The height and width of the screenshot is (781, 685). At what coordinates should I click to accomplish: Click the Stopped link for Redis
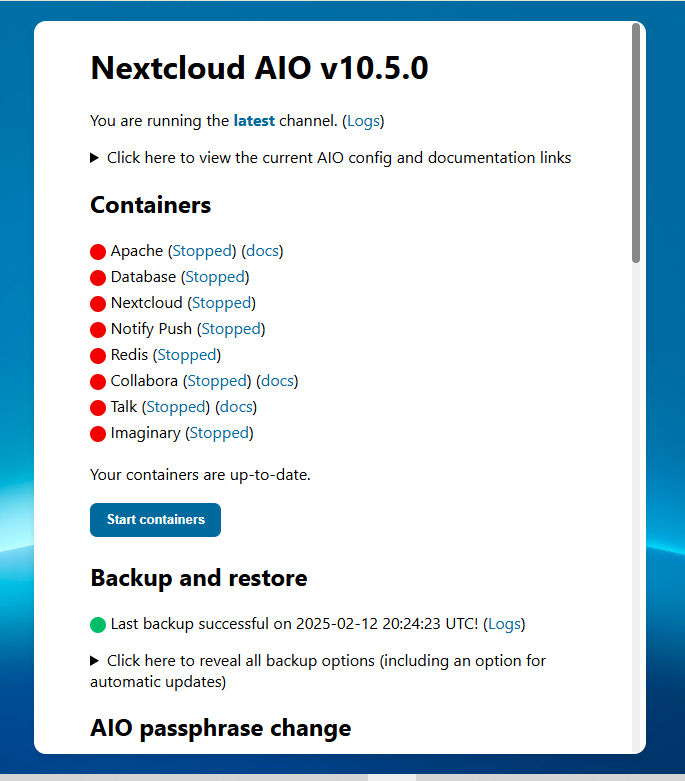[x=187, y=355]
